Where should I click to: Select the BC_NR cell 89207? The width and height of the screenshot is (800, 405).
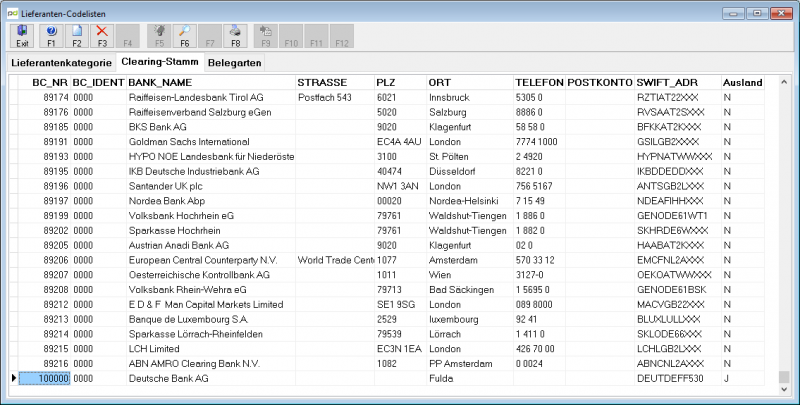[x=44, y=275]
